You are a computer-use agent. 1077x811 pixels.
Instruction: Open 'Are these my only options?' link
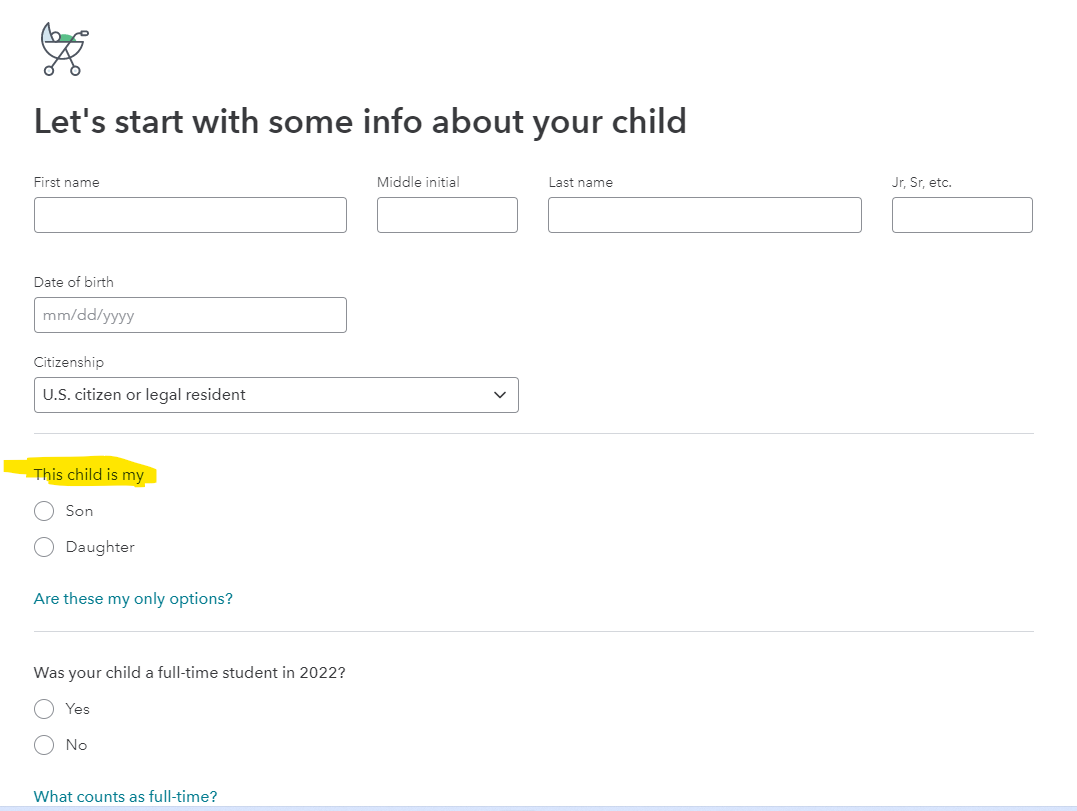(x=133, y=599)
